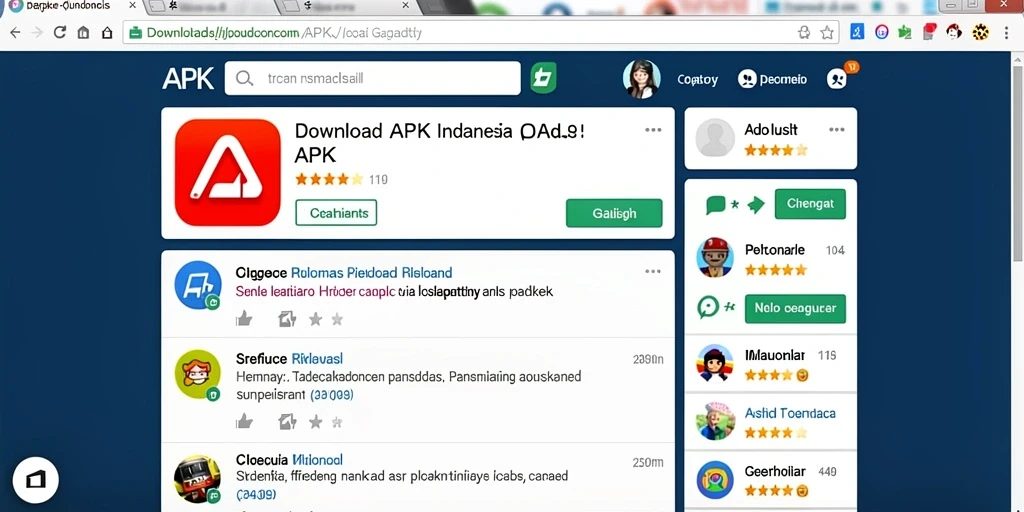
Task: Click the green chat circle icon beside Nelo ceaguer
Action: [x=708, y=307]
